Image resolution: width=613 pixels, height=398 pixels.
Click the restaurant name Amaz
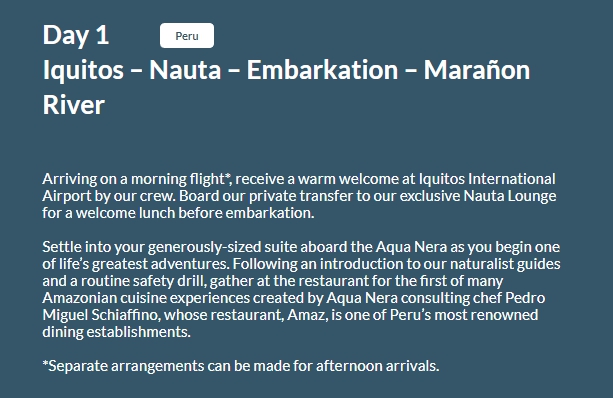[x=307, y=315]
